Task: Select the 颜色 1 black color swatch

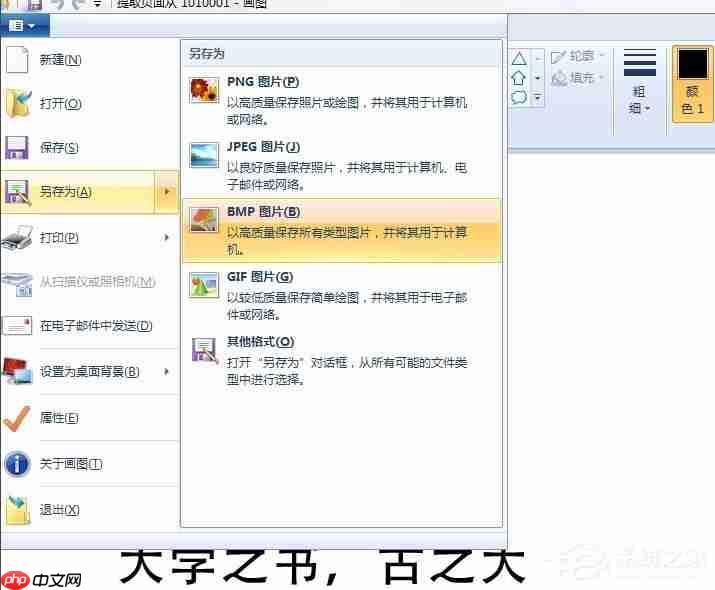Action: (693, 83)
